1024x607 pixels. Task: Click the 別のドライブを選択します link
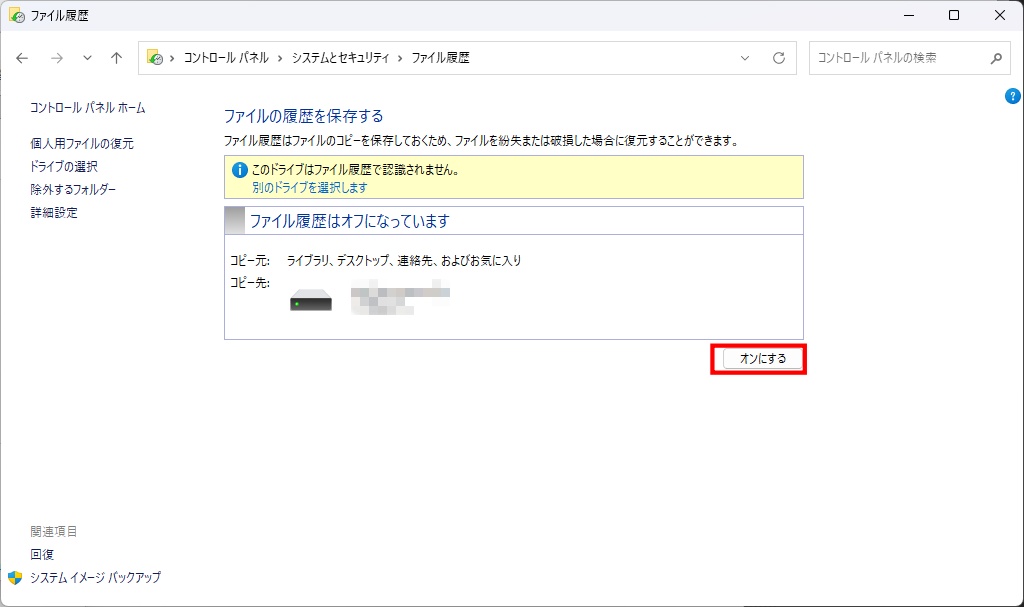(309, 187)
